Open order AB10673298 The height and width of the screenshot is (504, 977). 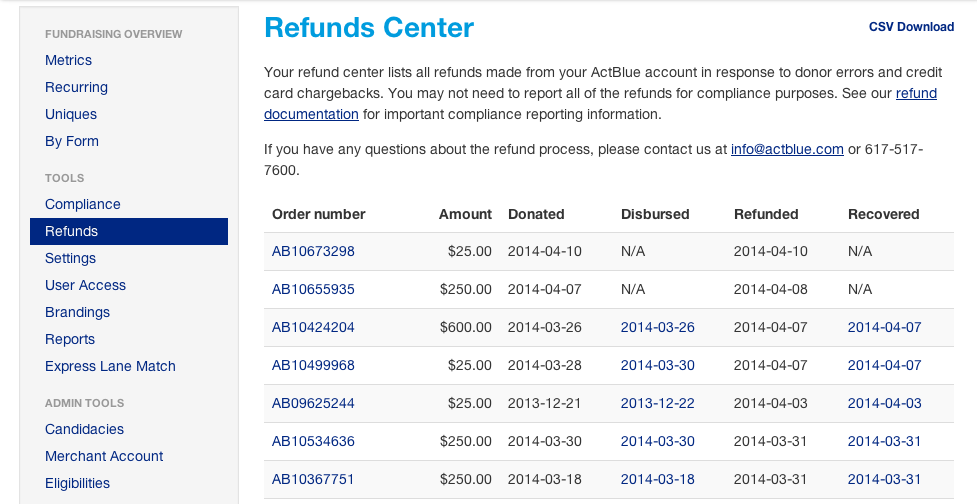click(x=313, y=252)
